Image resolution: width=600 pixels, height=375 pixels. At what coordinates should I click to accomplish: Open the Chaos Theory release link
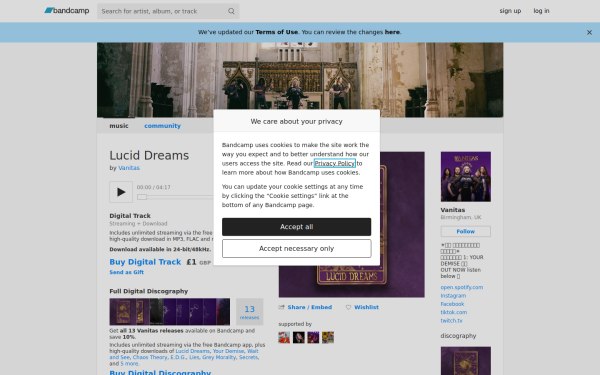150,357
